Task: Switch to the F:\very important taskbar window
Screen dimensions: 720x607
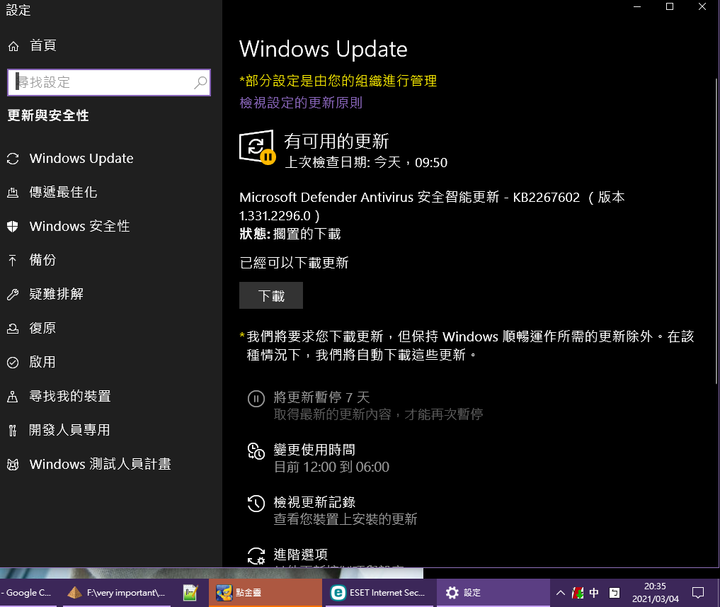Action: pyautogui.click(x=117, y=593)
